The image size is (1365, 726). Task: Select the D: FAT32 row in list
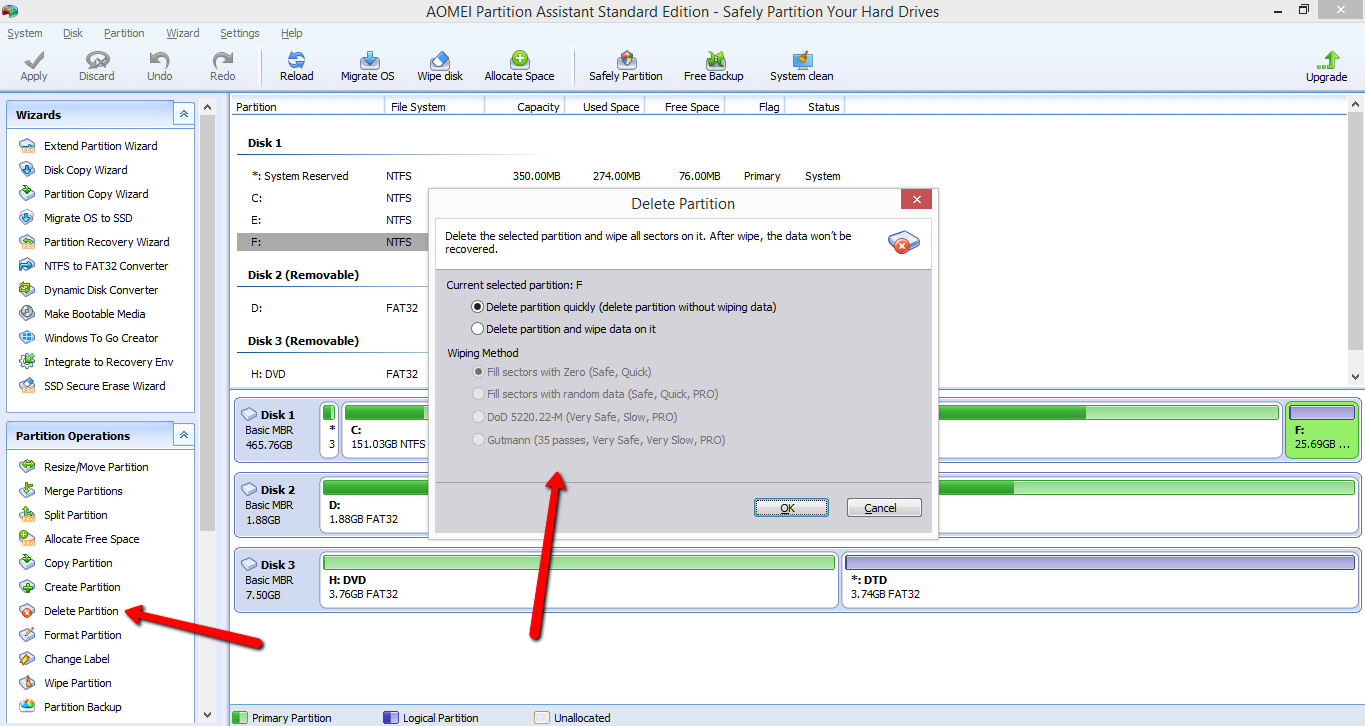333,308
